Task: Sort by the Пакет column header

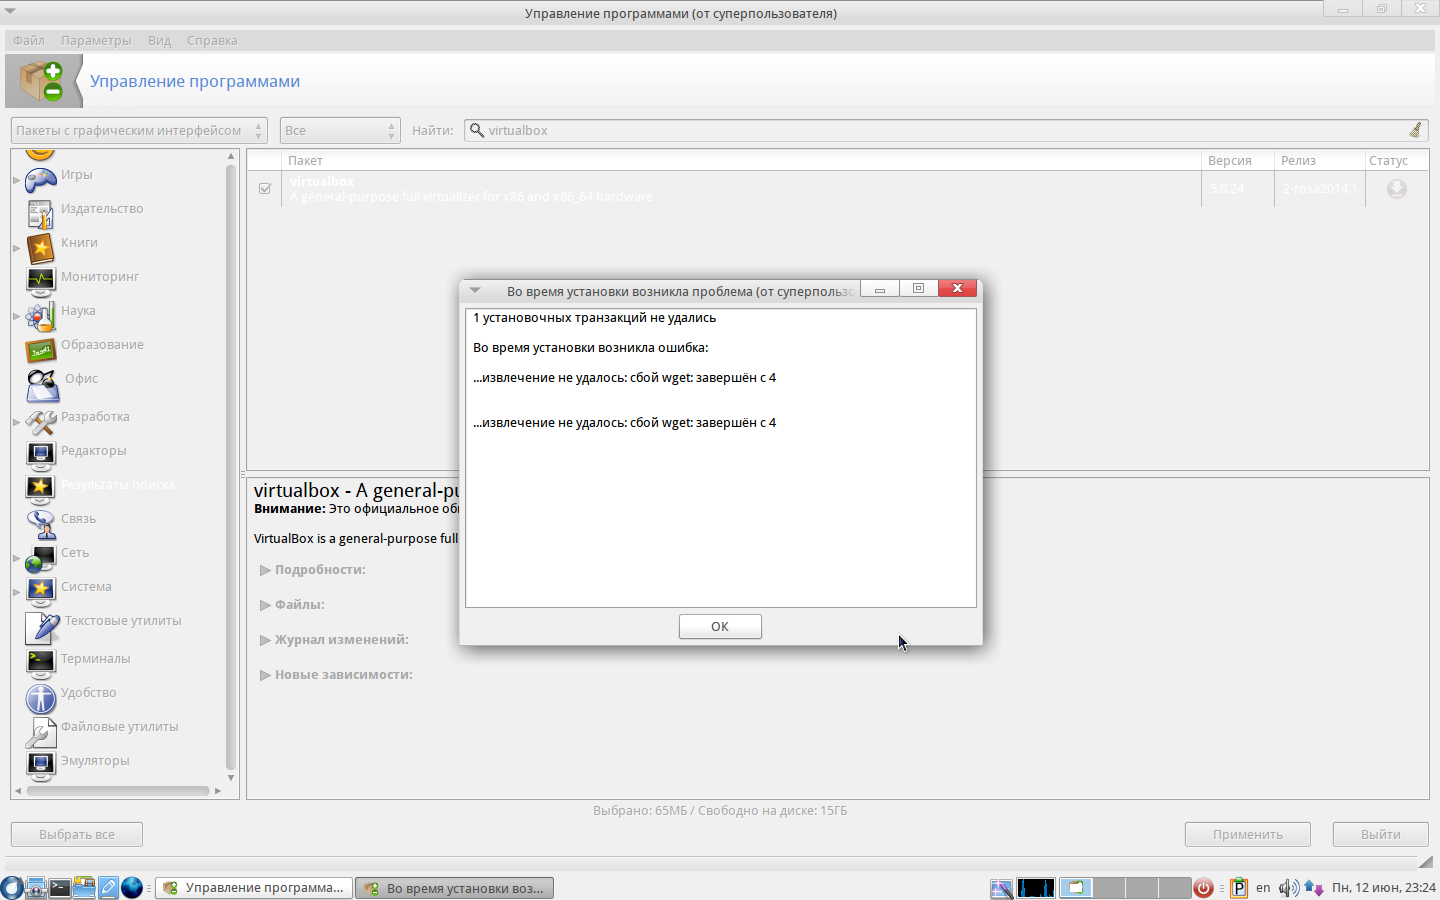Action: pos(742,160)
